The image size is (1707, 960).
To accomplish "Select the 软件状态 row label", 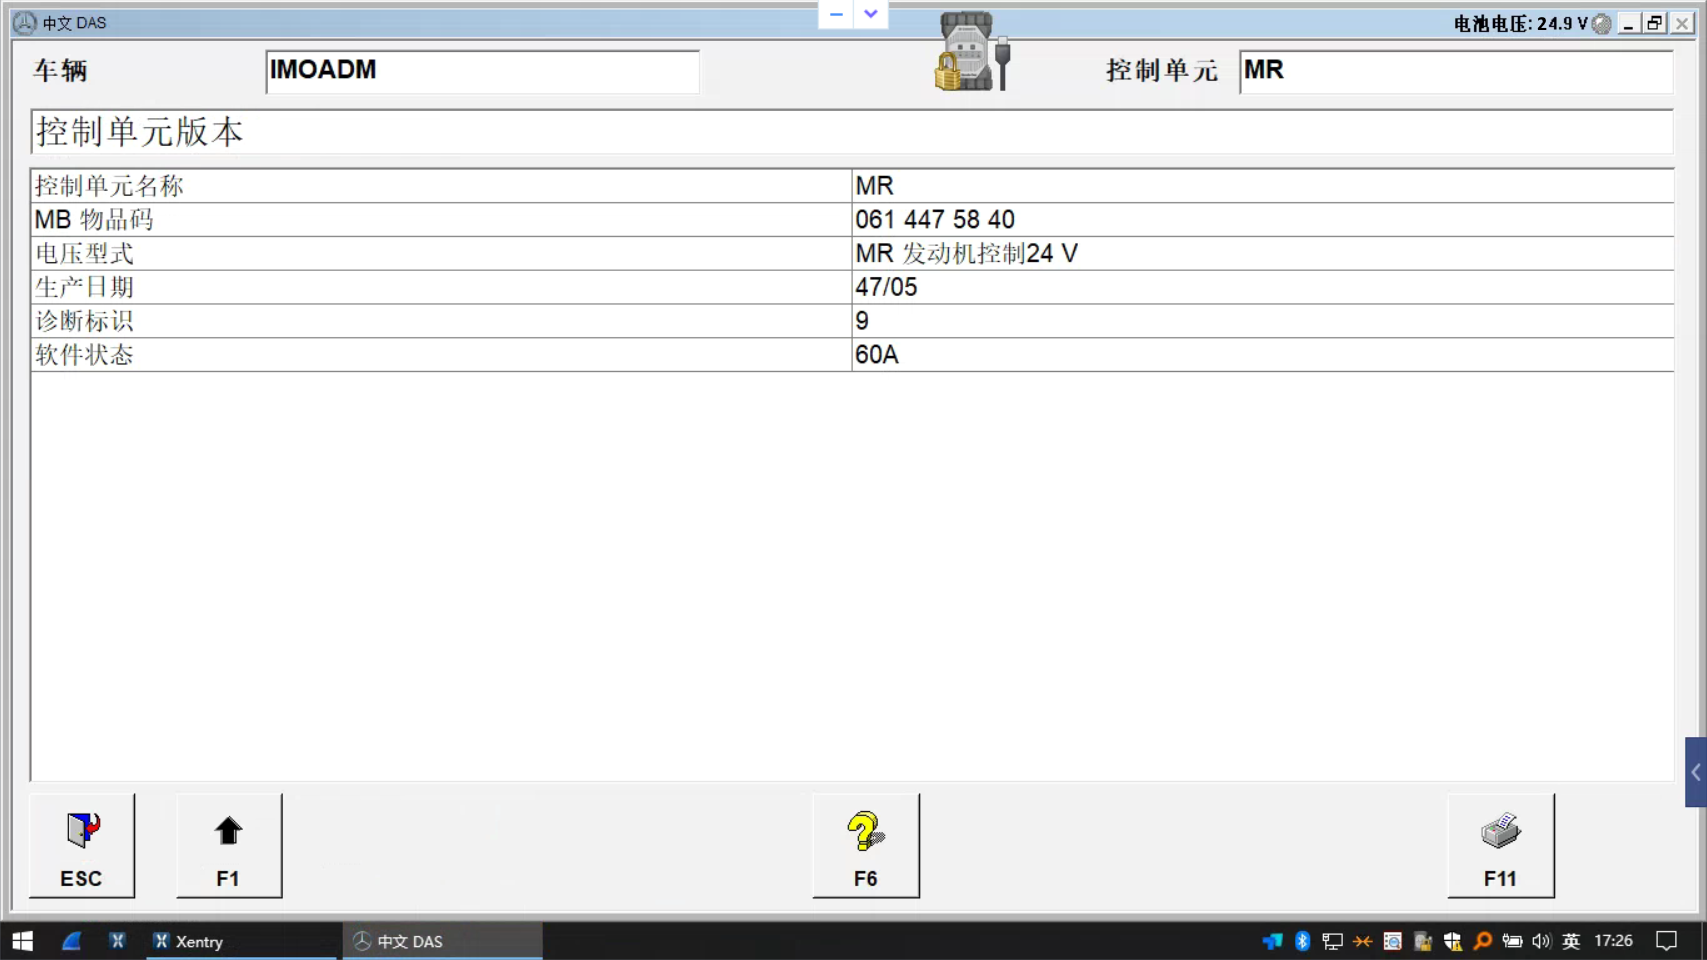I will tap(84, 355).
